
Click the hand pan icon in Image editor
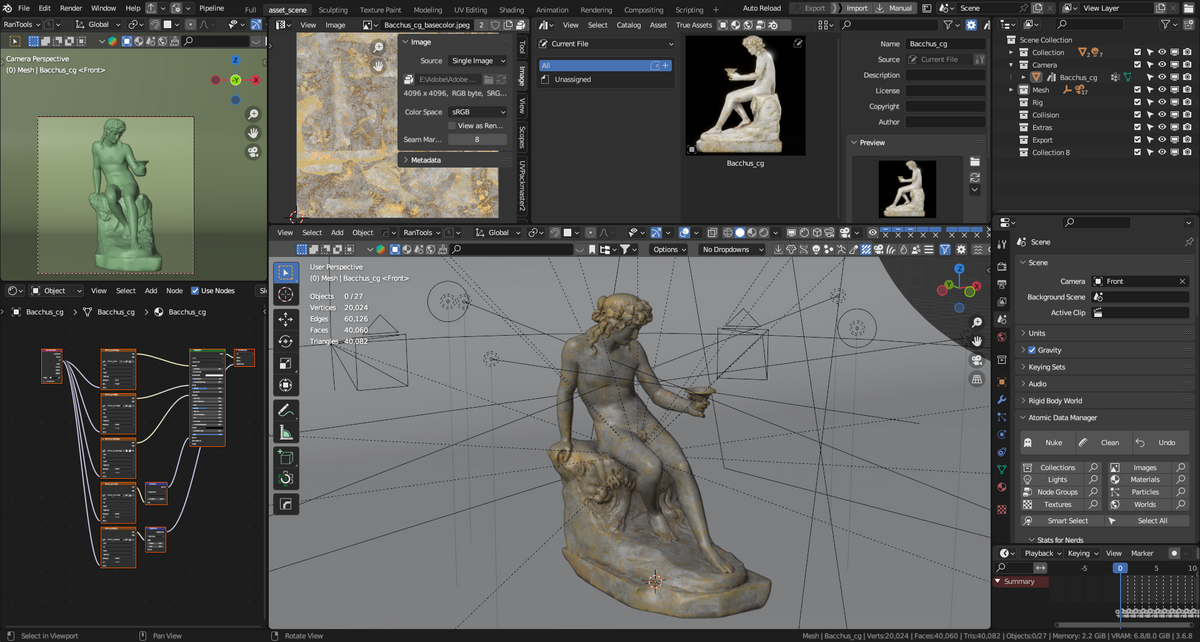(379, 65)
